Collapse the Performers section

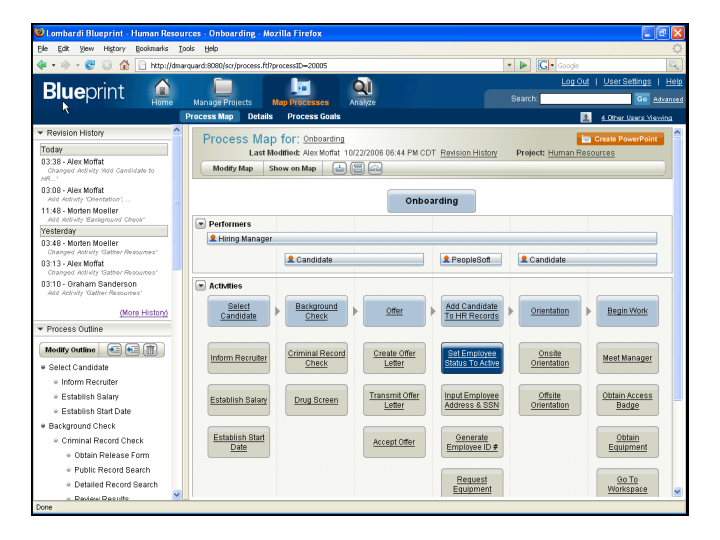click(x=200, y=224)
